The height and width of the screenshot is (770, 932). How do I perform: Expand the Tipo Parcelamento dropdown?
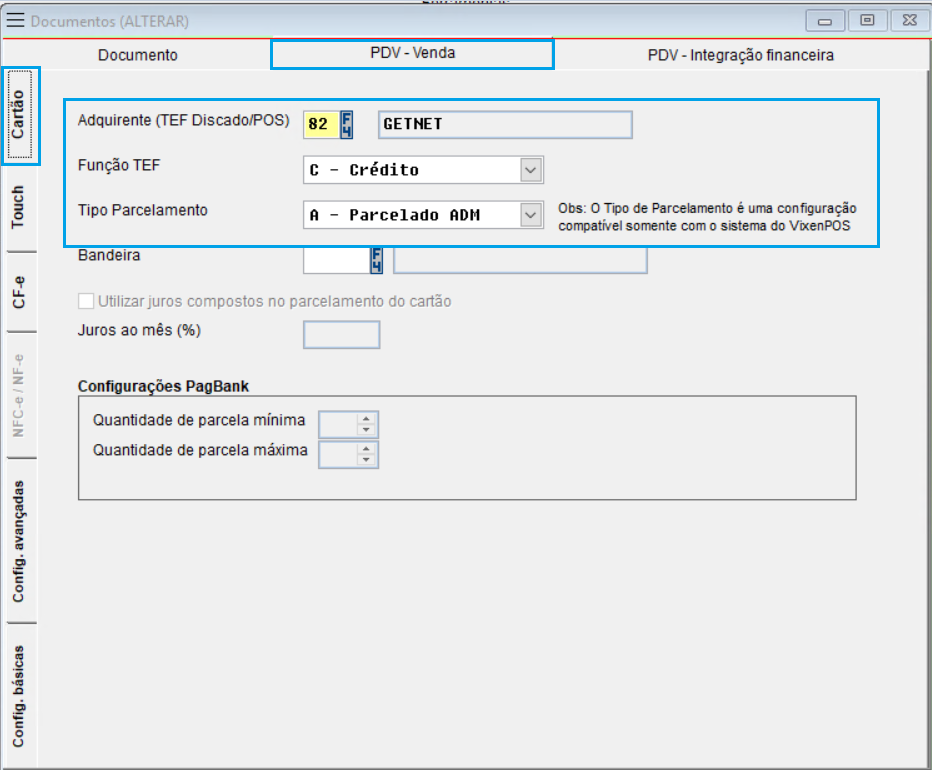click(531, 214)
